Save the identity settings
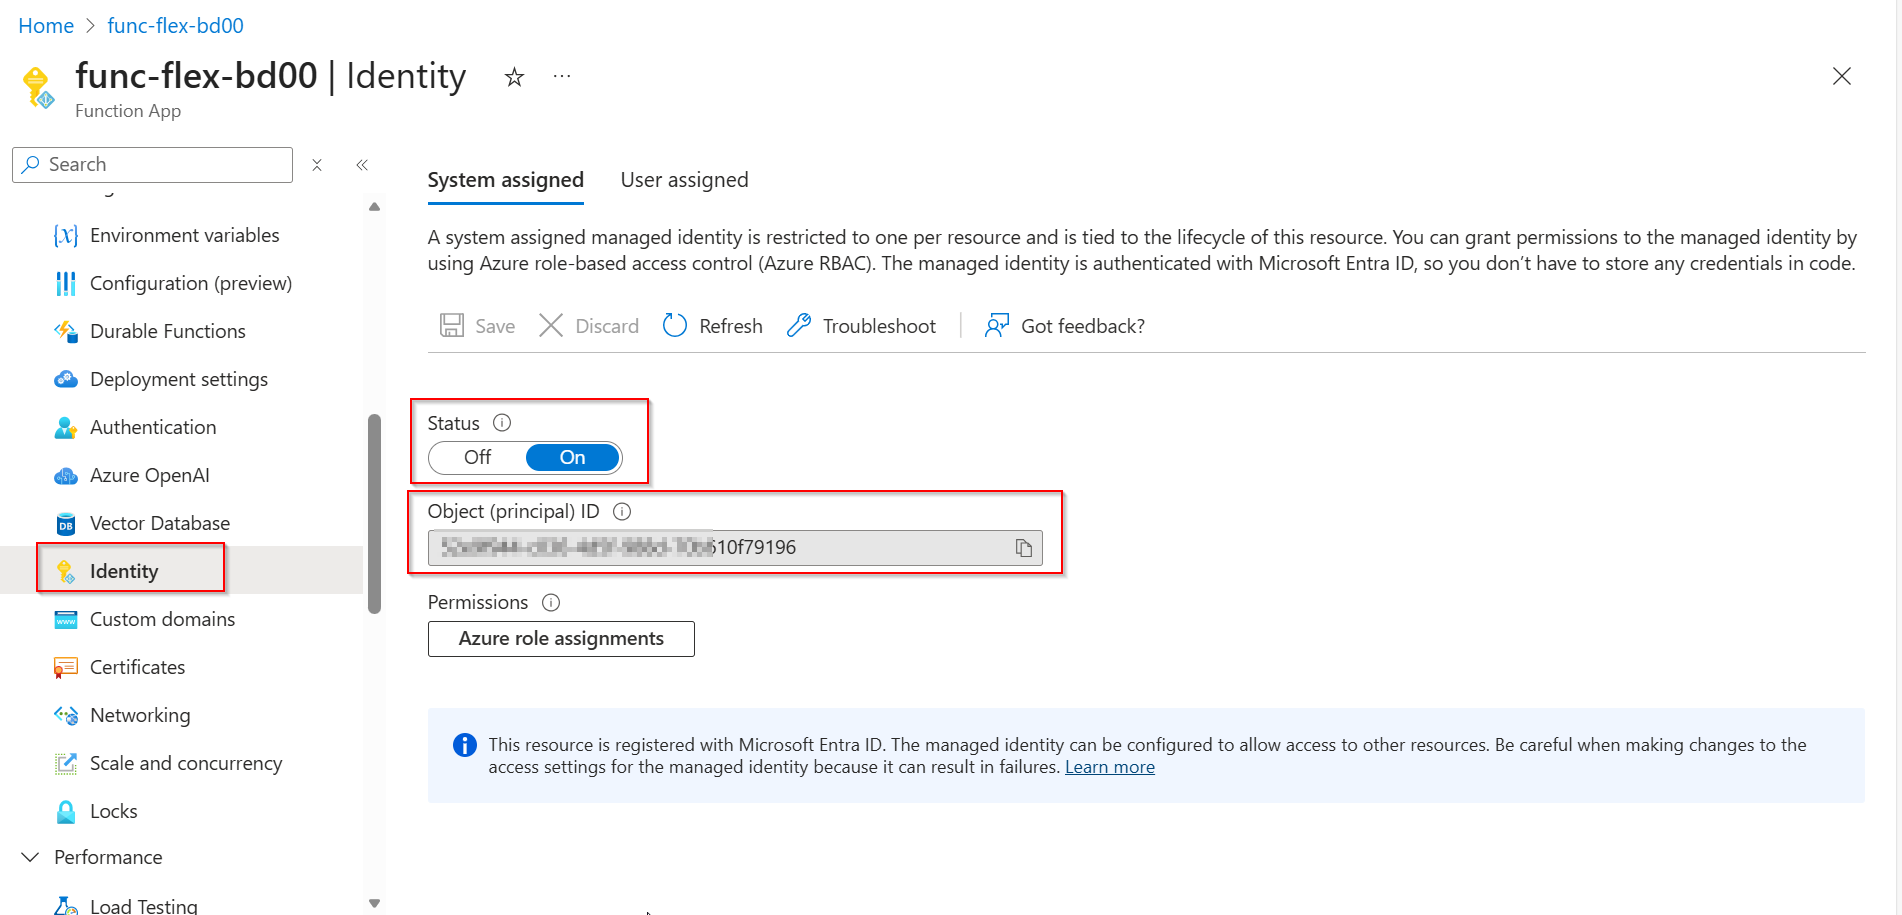1902x915 pixels. (478, 326)
